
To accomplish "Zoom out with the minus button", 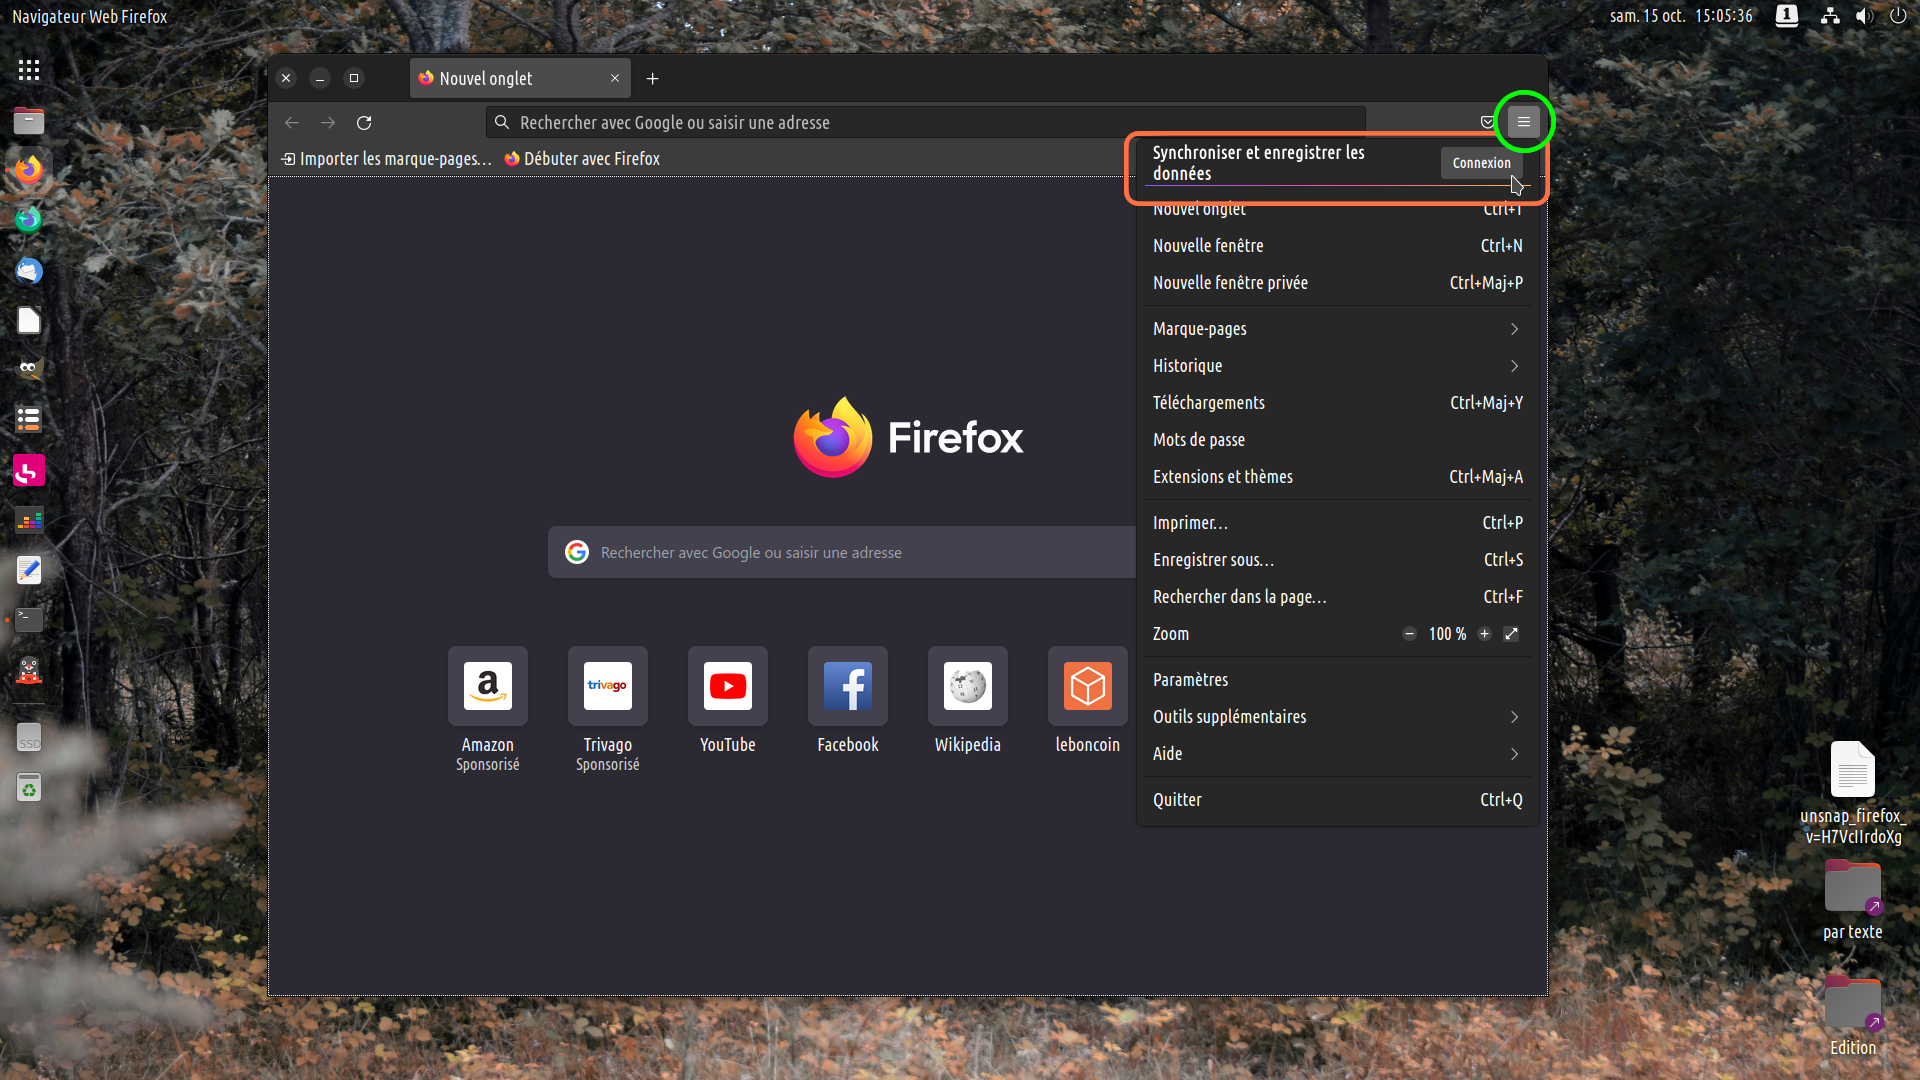I will (x=1409, y=634).
